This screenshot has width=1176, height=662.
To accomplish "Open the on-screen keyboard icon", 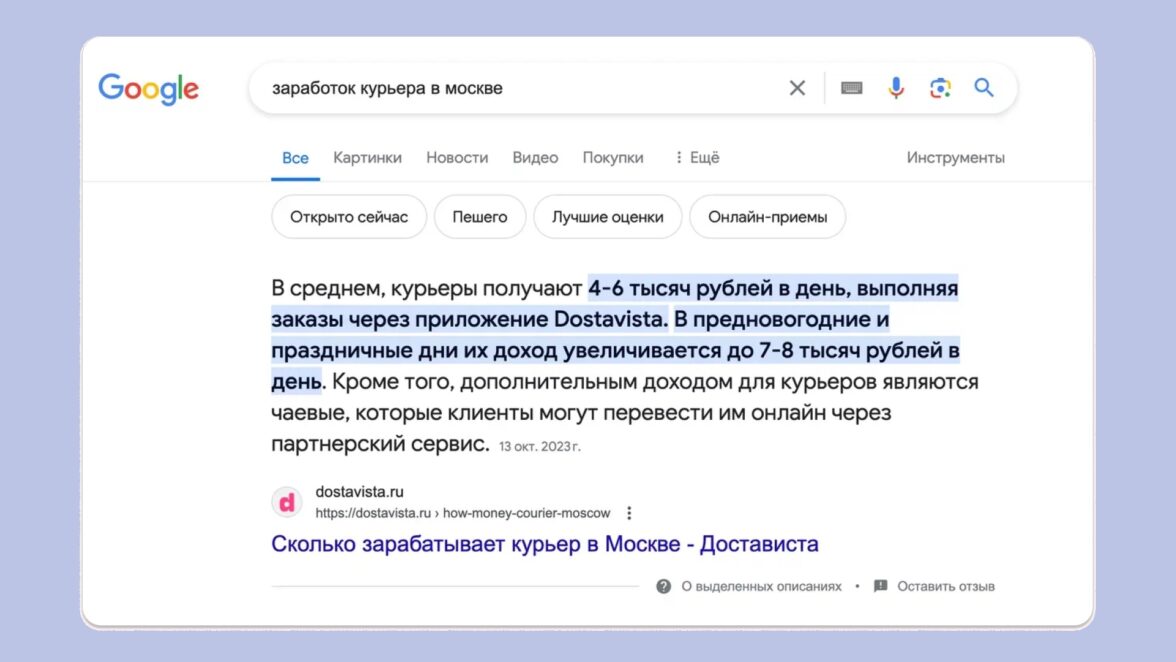I will [x=852, y=88].
